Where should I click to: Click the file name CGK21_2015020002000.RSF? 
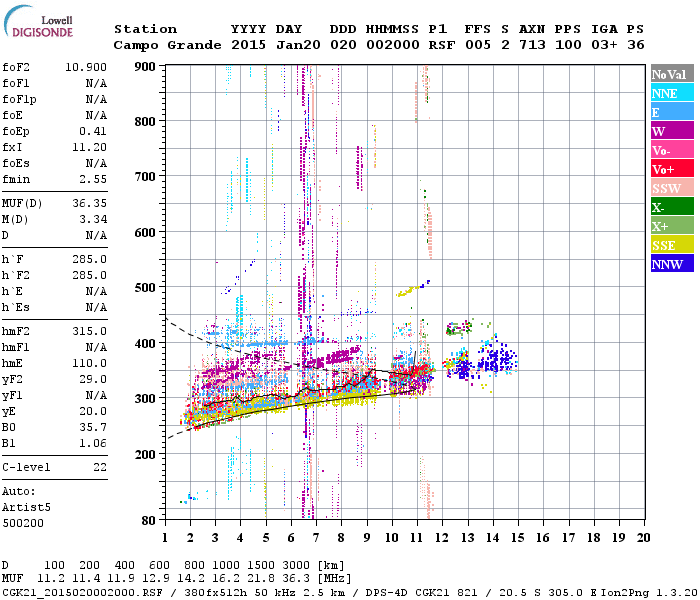pos(82,592)
